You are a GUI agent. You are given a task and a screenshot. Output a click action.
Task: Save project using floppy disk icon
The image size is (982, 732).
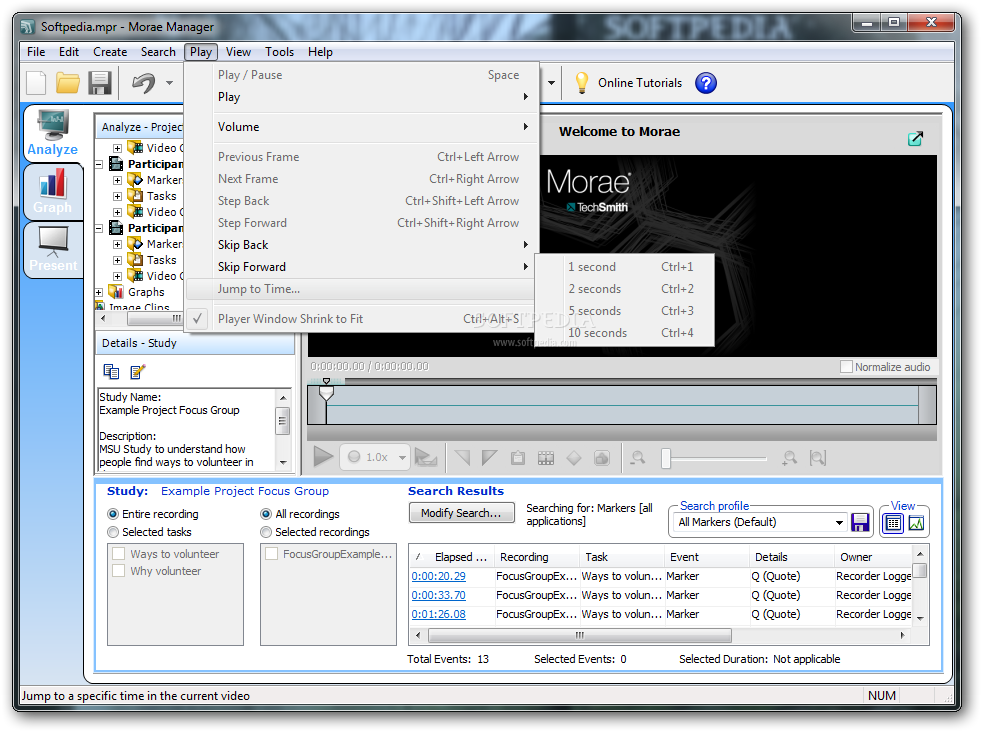[x=100, y=83]
